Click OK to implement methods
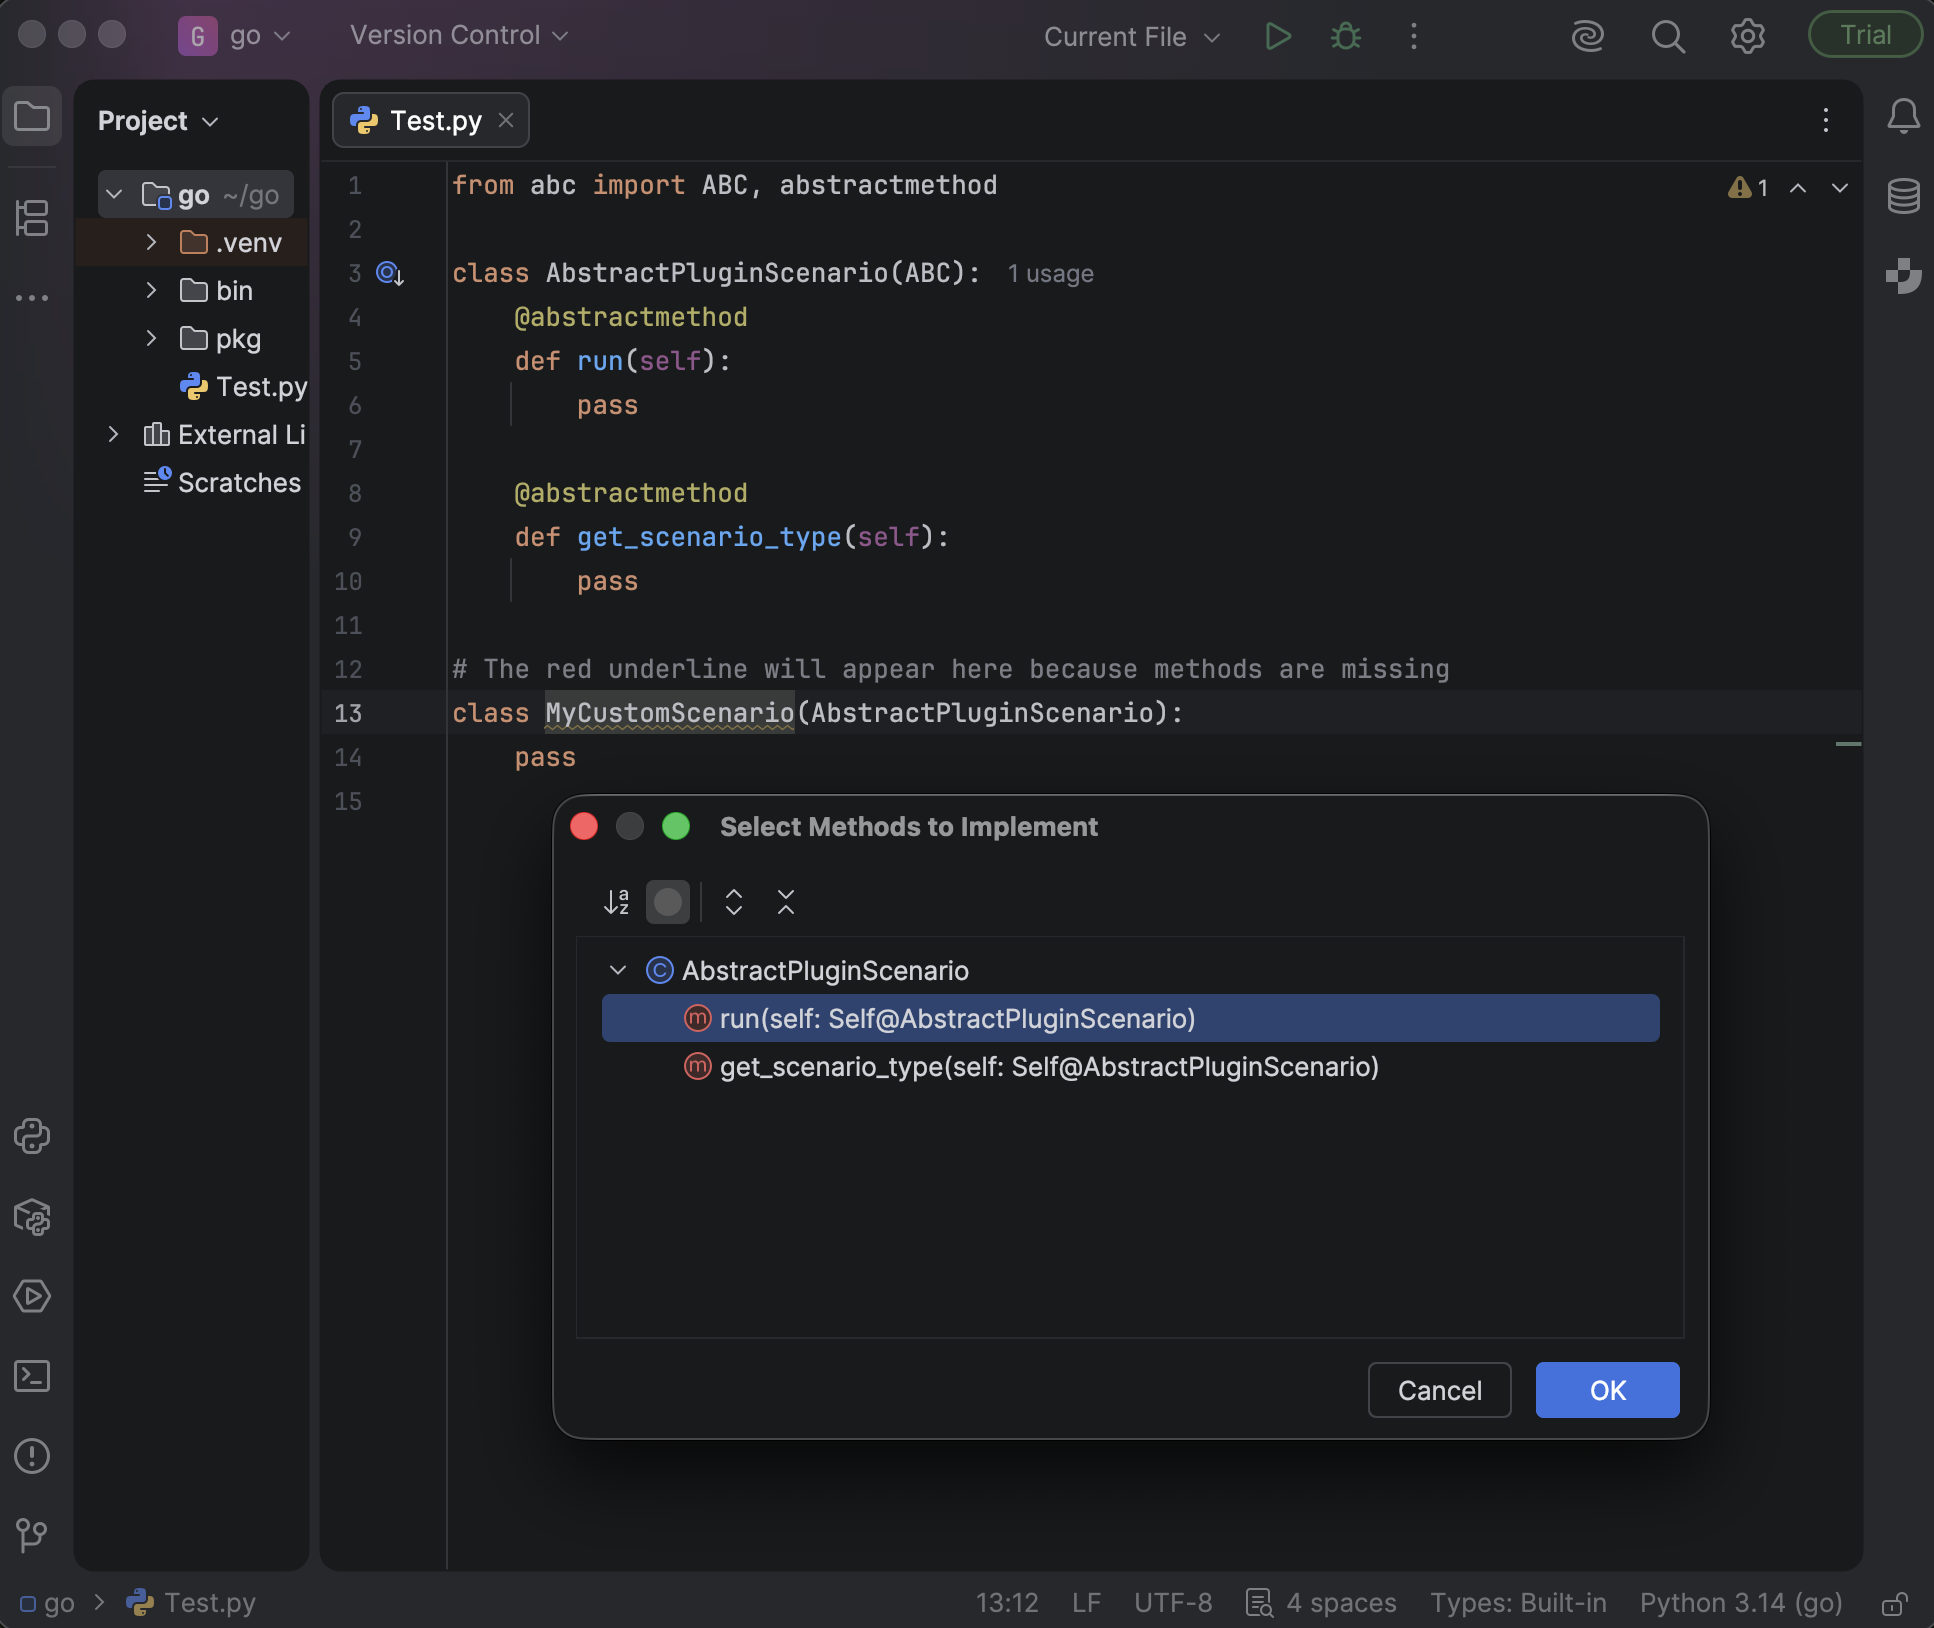 coord(1607,1391)
